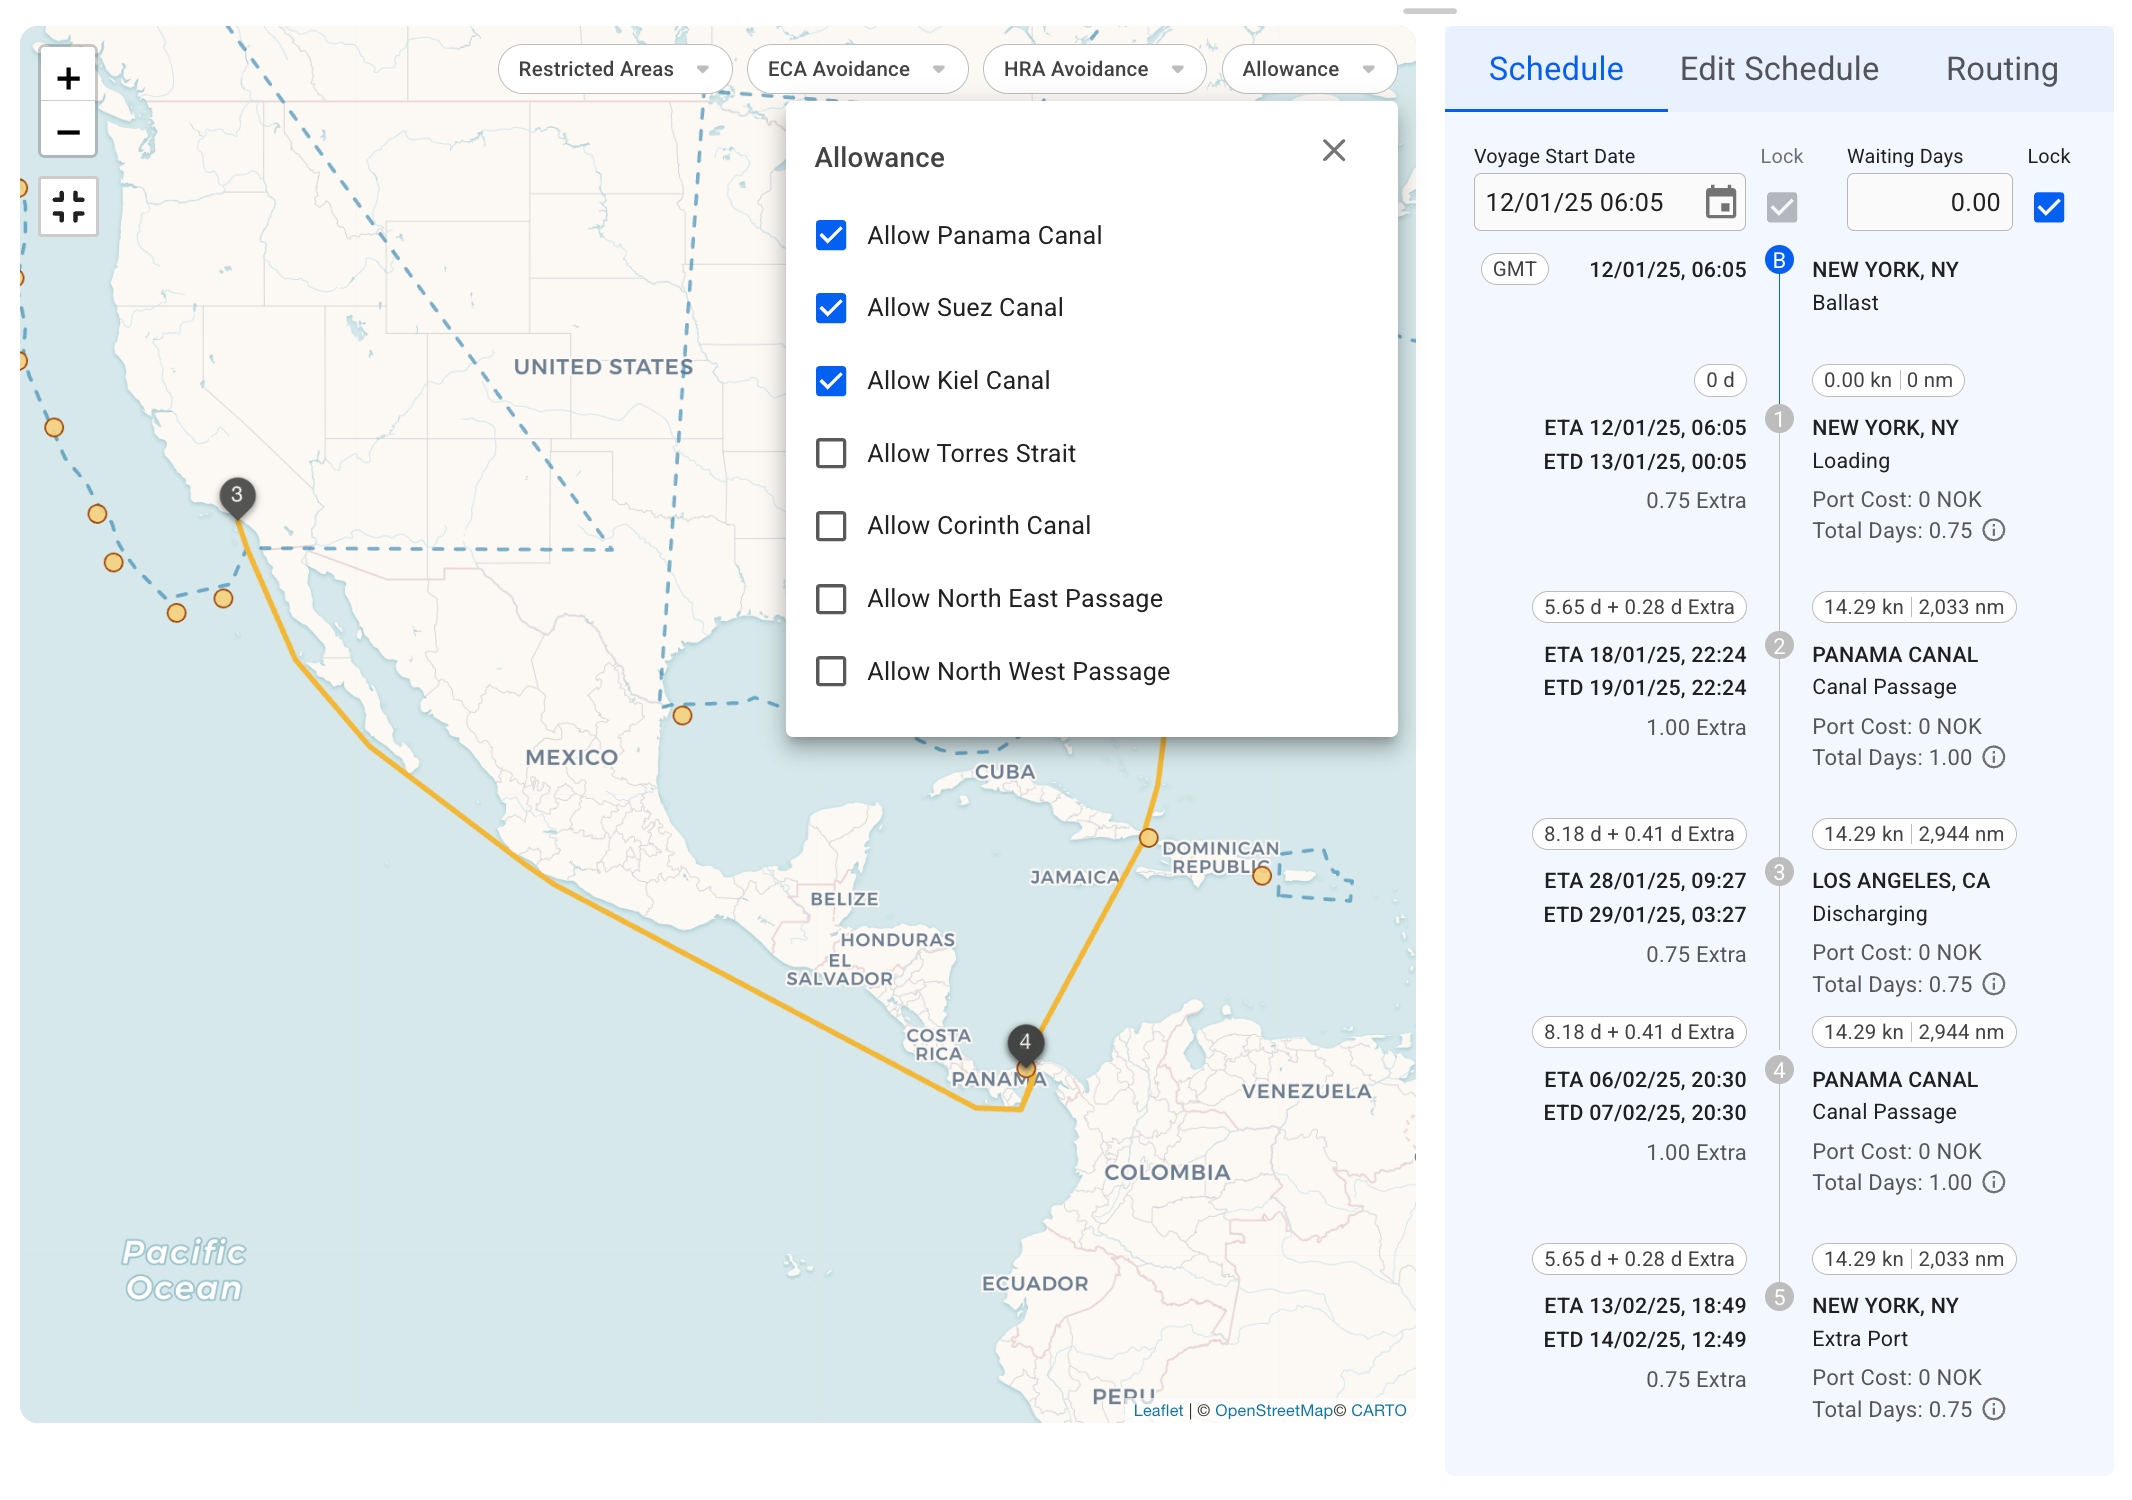
Task: Toggle the Waiting Days lock checkbox
Action: pyautogui.click(x=2048, y=207)
